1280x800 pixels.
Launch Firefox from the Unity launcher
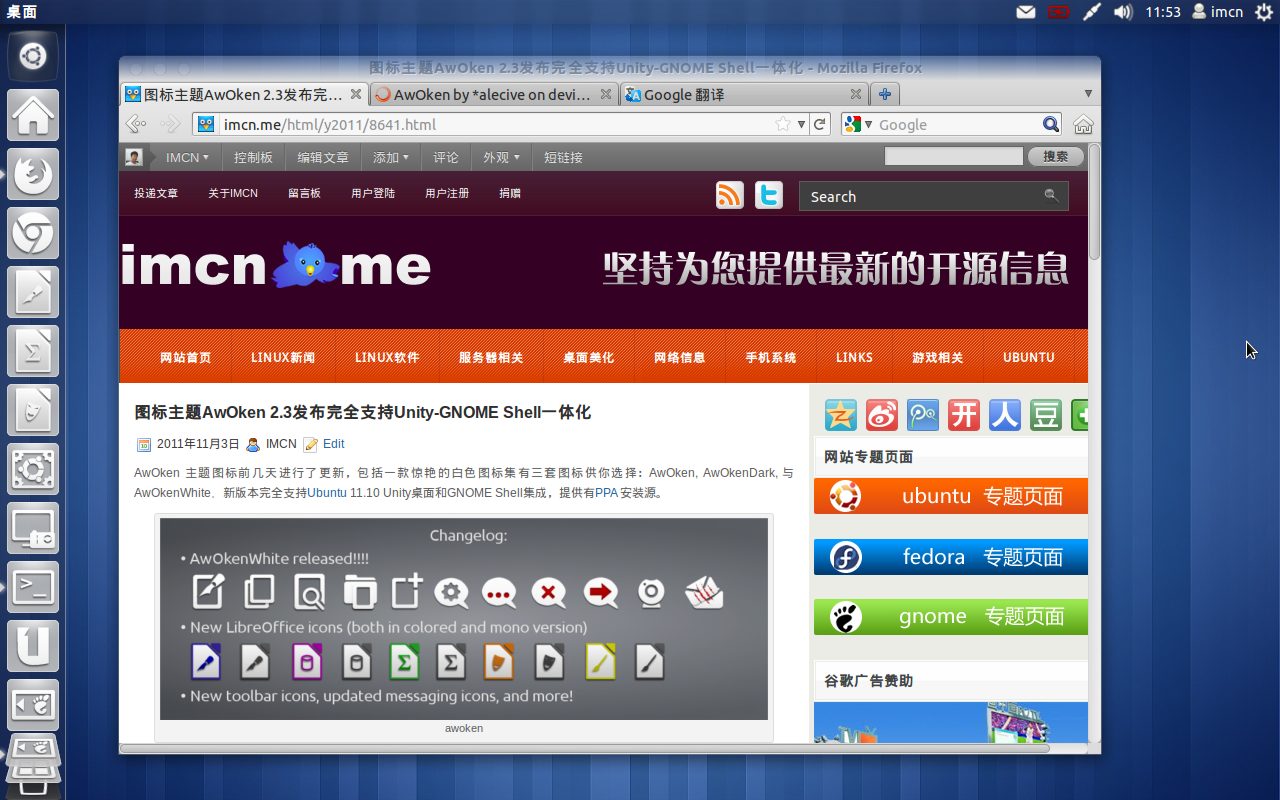[x=33, y=174]
